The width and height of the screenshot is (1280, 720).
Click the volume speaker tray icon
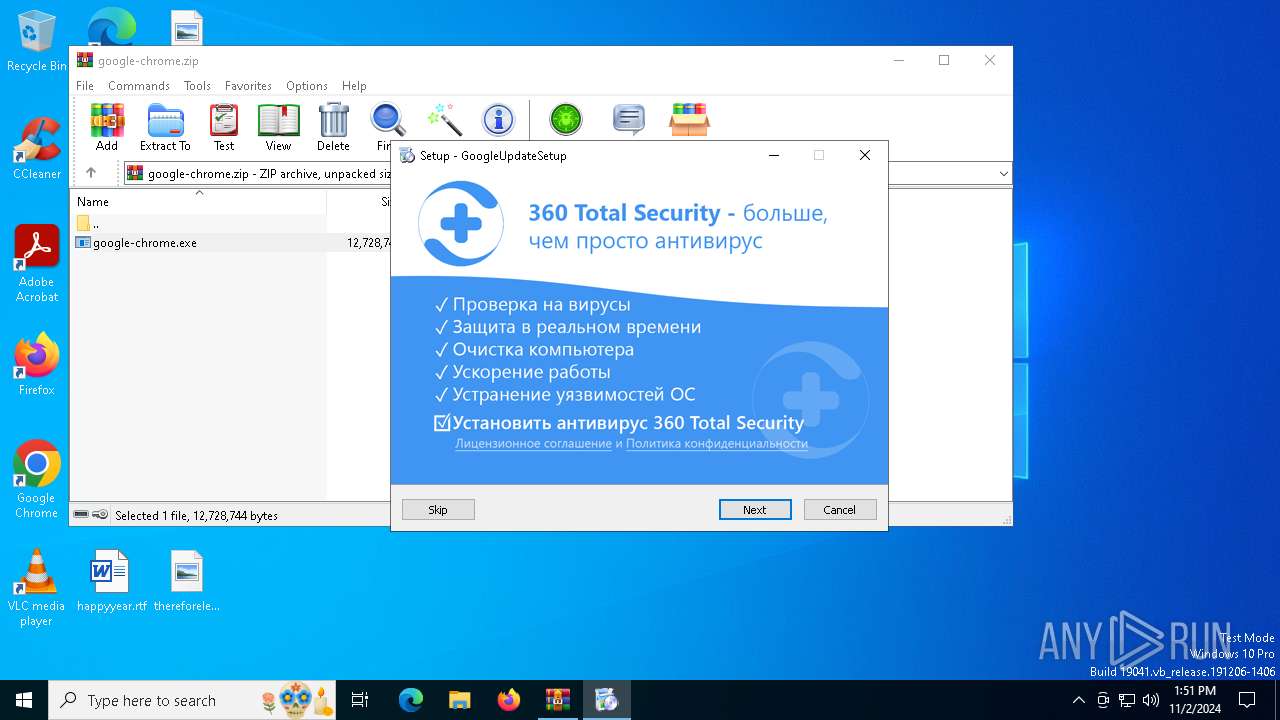(1151, 700)
